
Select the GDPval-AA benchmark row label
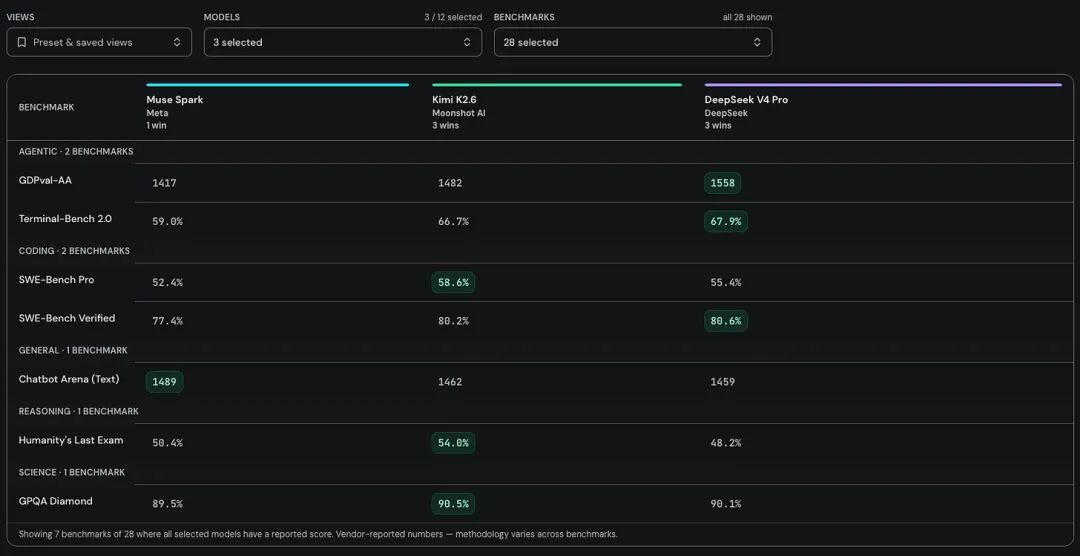click(x=45, y=181)
